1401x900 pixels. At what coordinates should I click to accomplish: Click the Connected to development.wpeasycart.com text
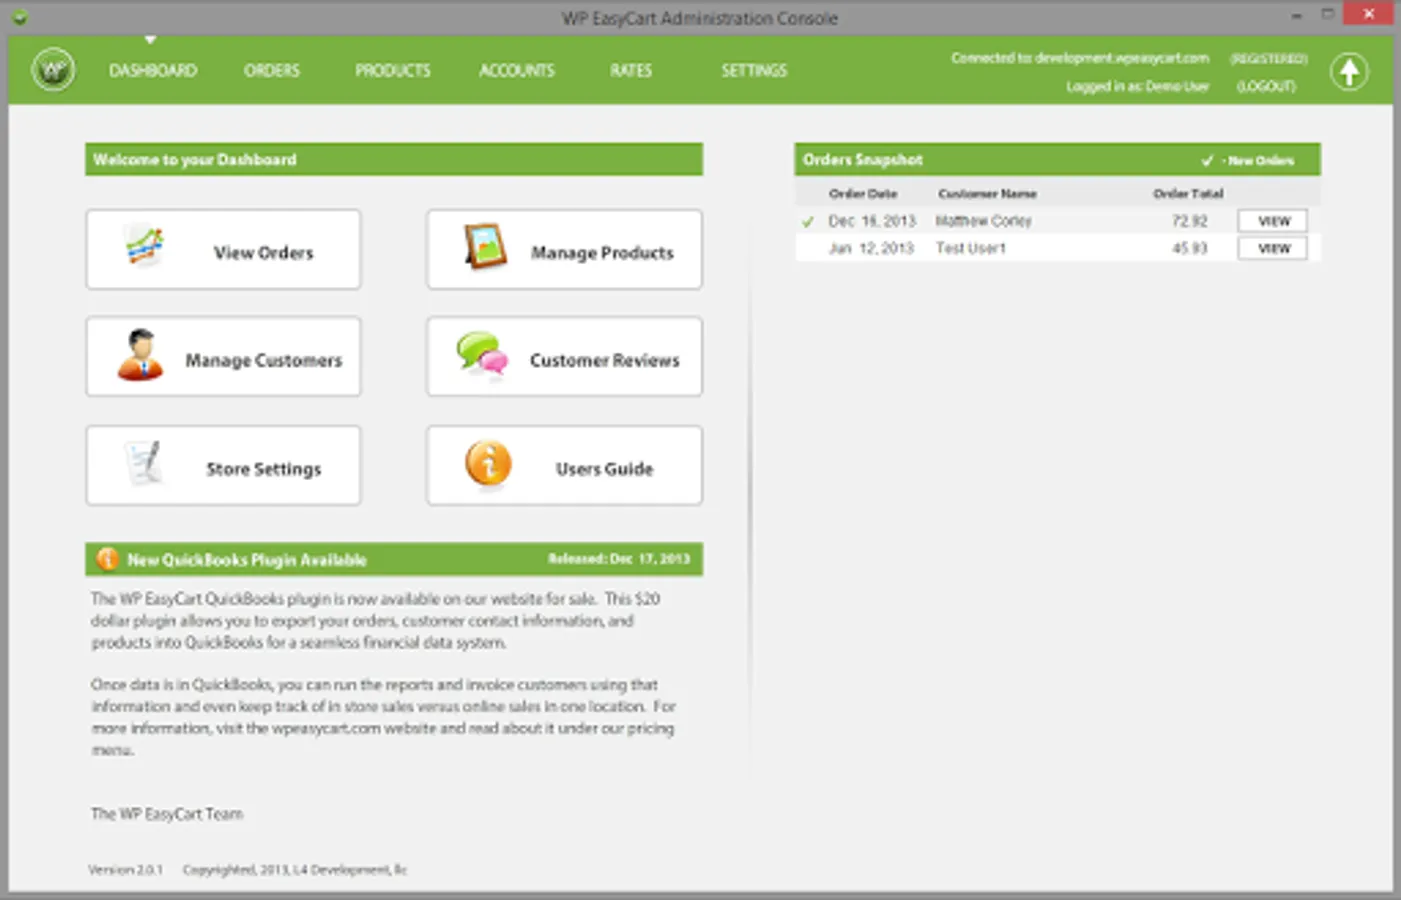pos(1080,58)
